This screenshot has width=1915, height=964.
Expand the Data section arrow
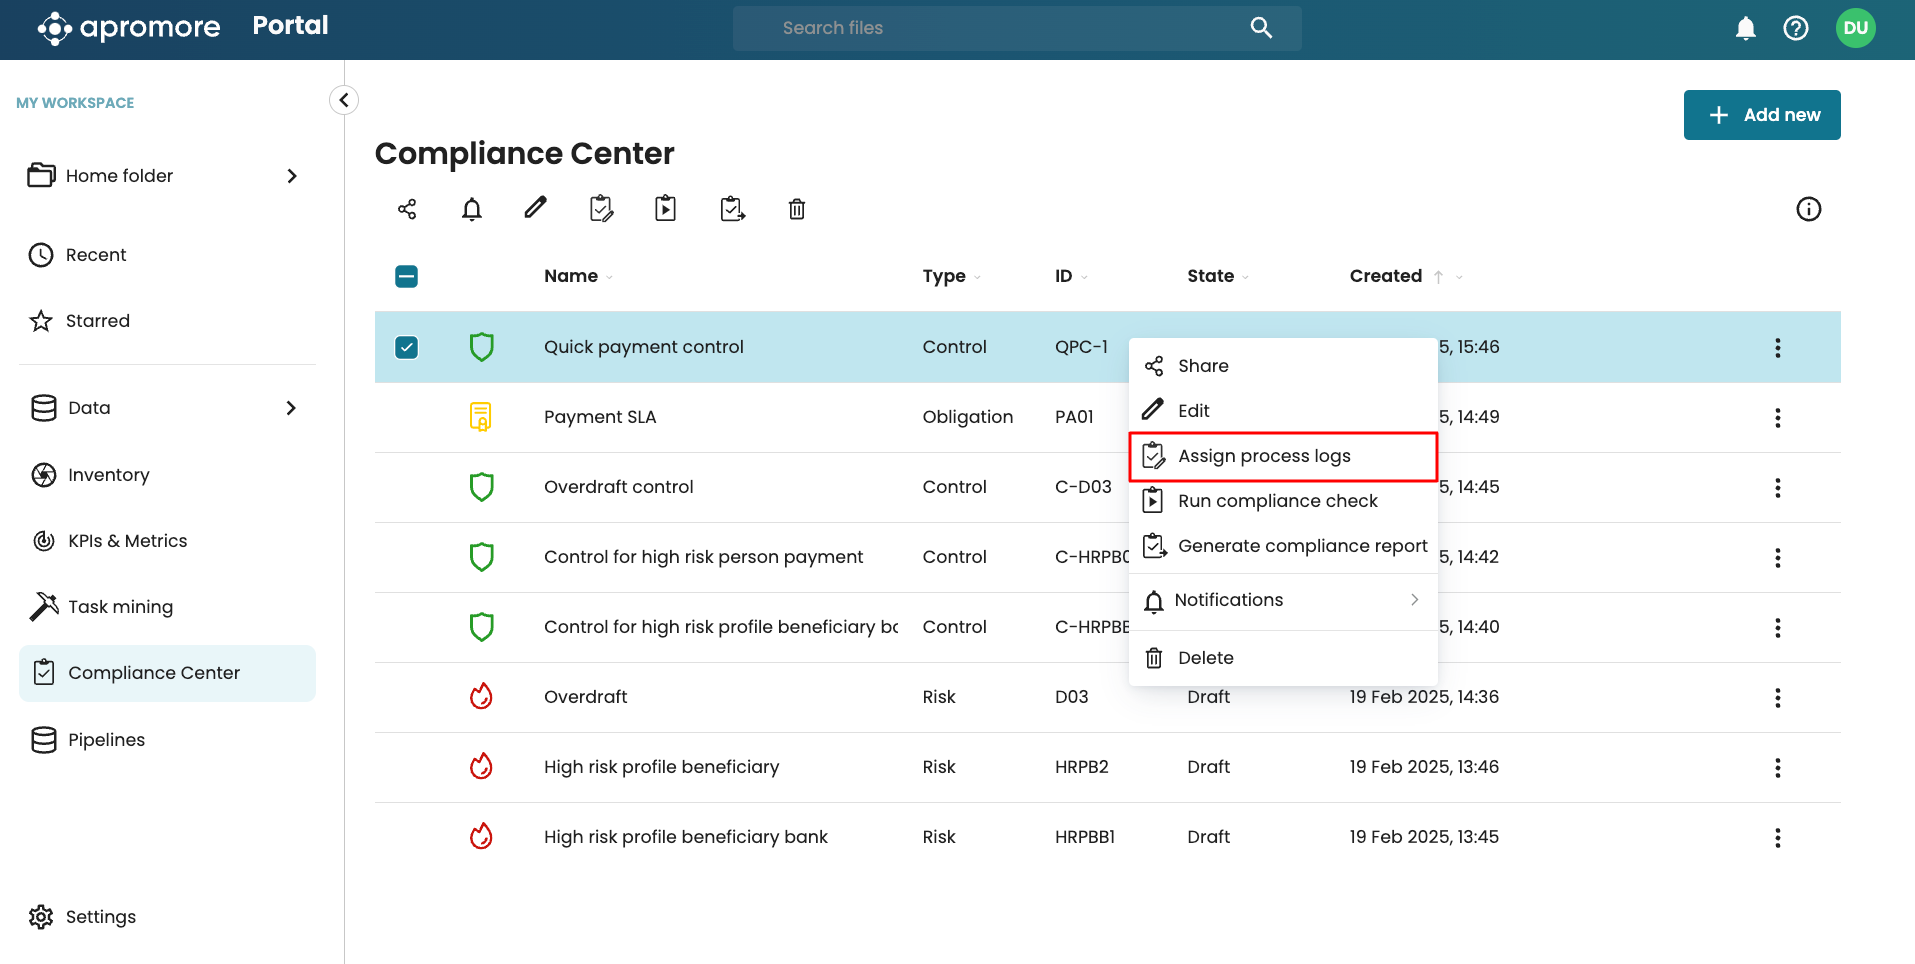[291, 408]
